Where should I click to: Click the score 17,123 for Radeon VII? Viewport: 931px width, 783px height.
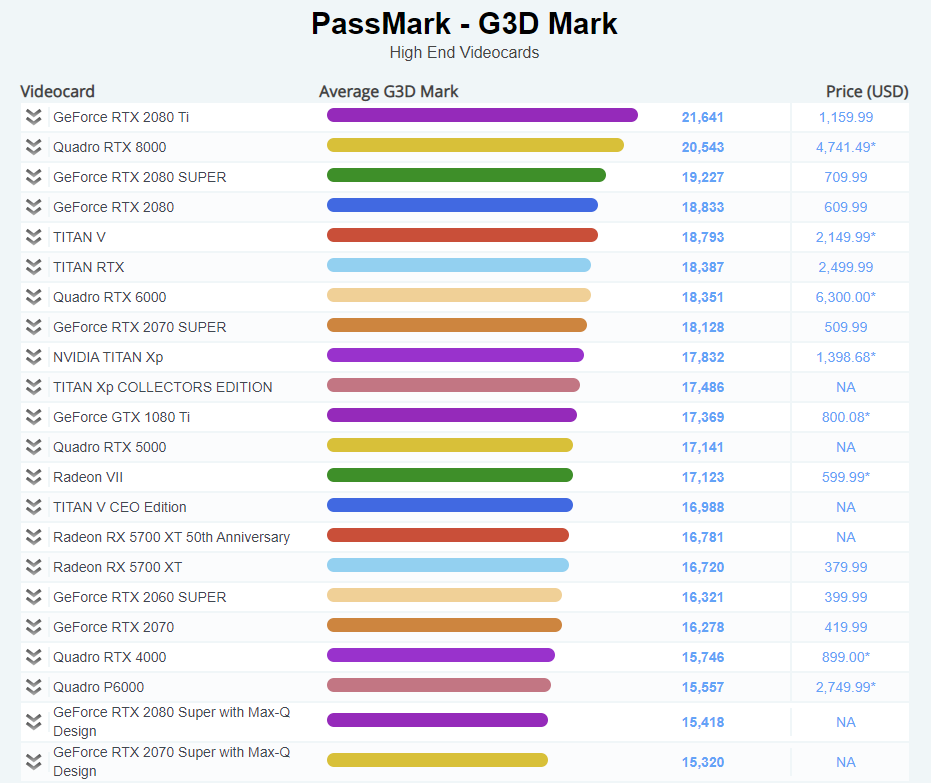[x=702, y=477]
